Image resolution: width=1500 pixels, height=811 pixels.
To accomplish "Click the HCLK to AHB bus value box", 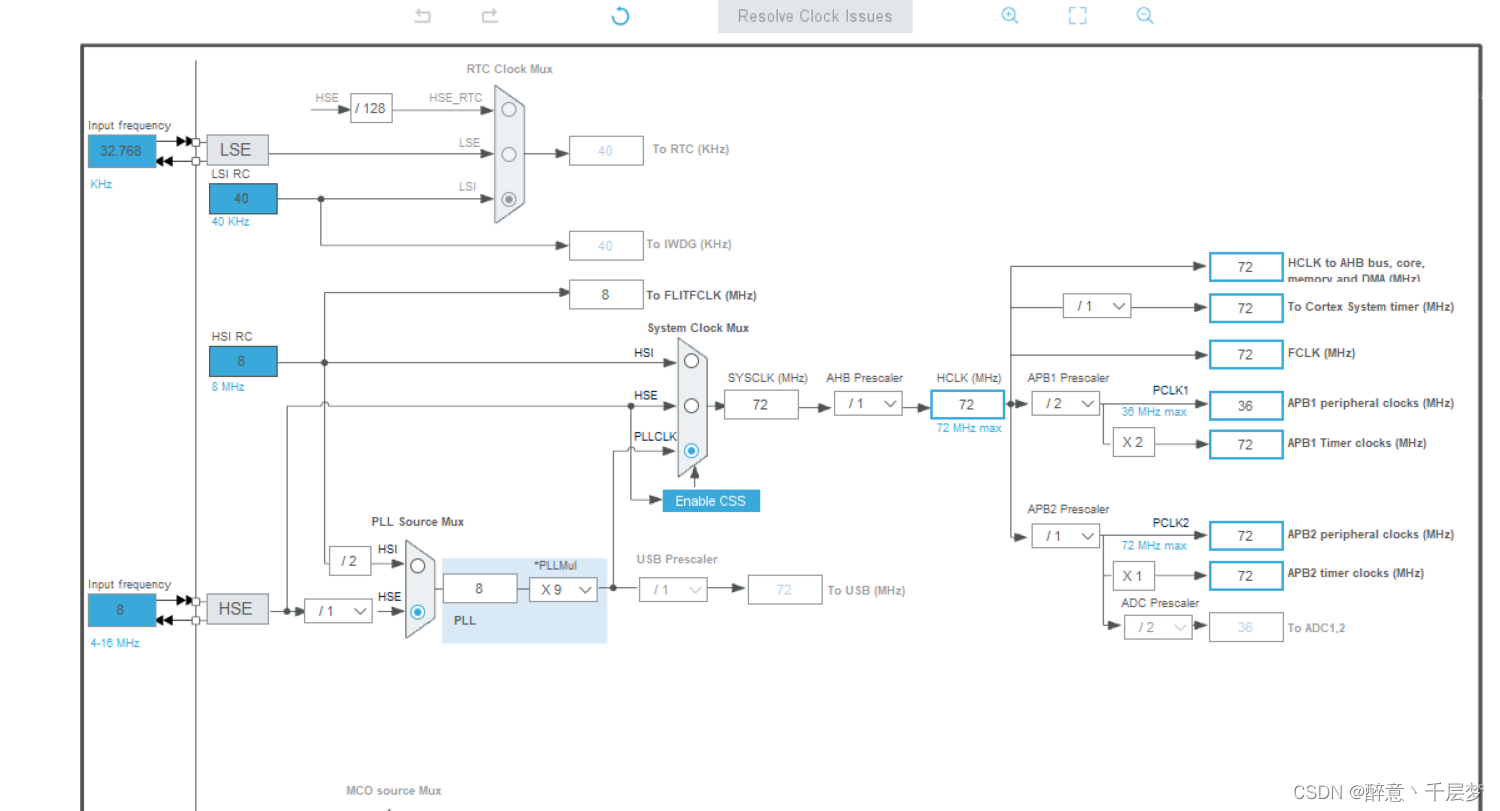I will pyautogui.click(x=1246, y=267).
